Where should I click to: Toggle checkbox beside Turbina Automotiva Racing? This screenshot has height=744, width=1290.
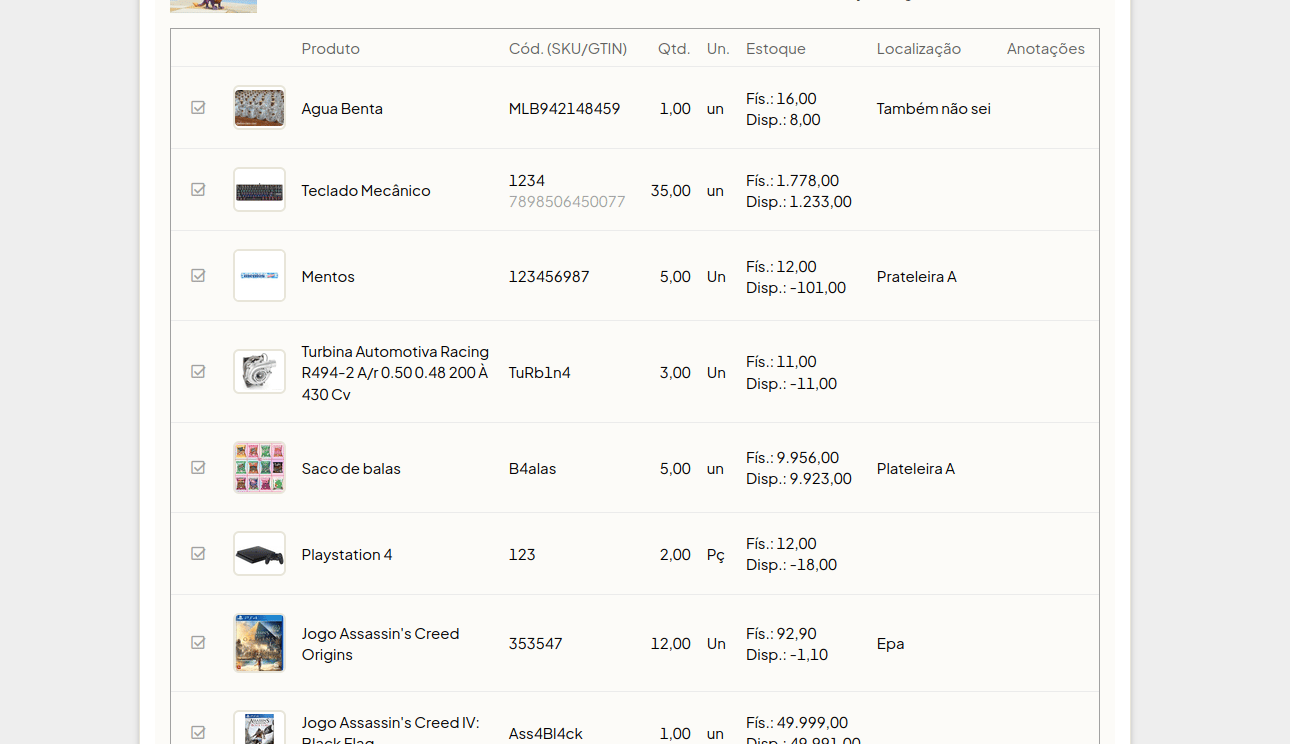pos(198,371)
